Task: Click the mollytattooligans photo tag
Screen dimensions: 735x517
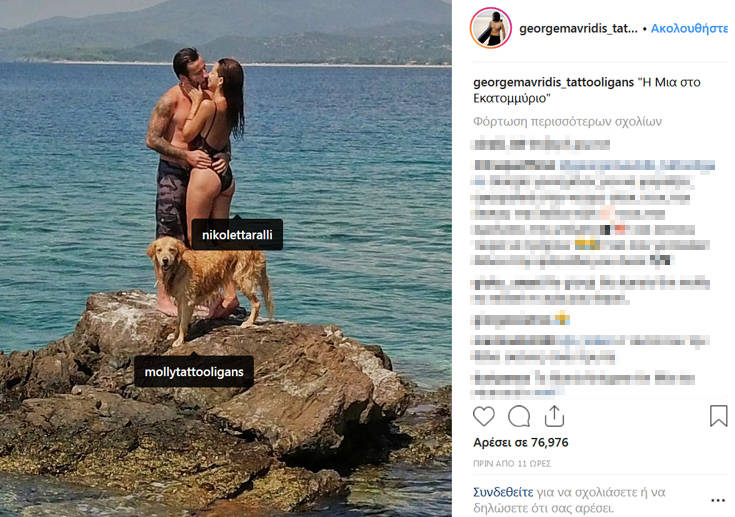Action: pyautogui.click(x=194, y=372)
